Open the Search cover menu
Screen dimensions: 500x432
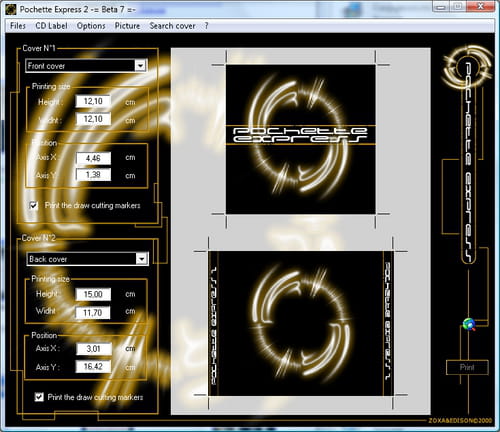point(172,26)
